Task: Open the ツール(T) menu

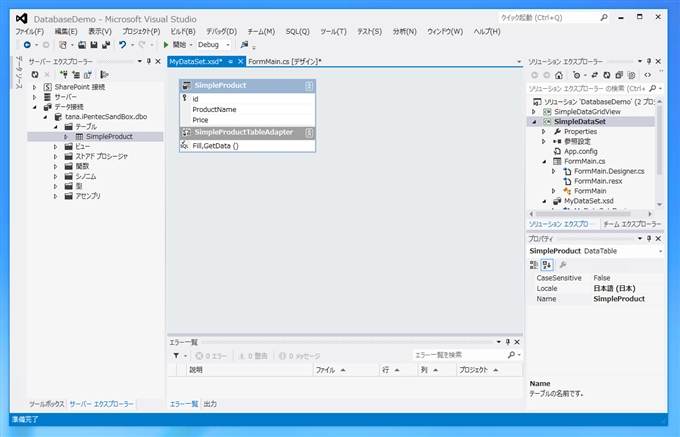Action: tap(333, 32)
